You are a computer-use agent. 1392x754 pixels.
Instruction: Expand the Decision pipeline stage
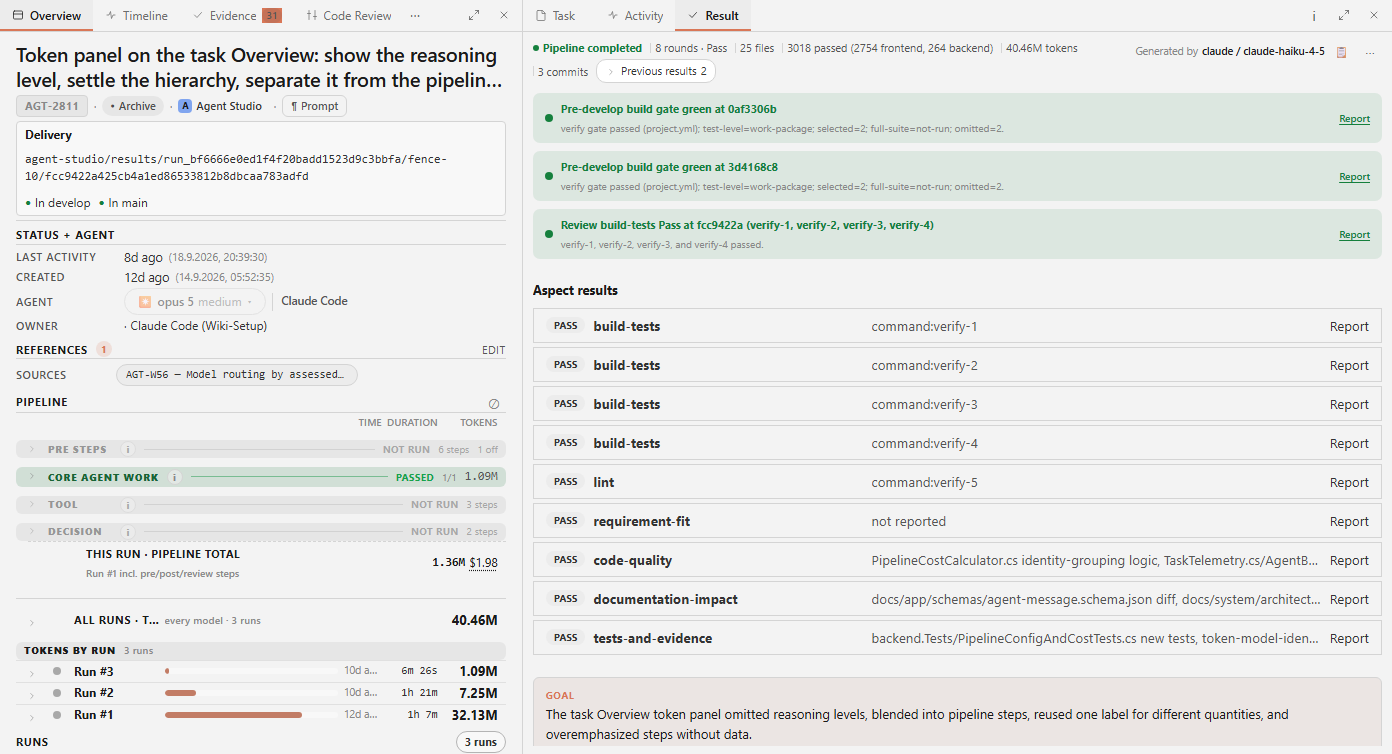coord(31,532)
